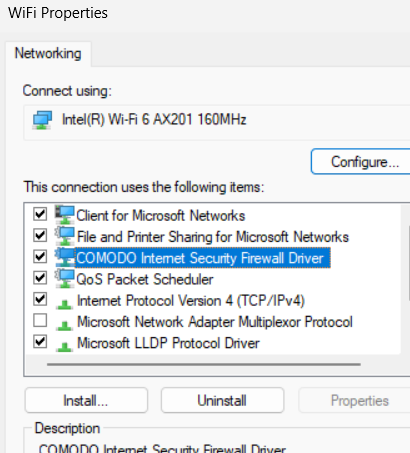The width and height of the screenshot is (410, 453).
Task: Click the File and Printer Sharing icon
Action: [65, 236]
